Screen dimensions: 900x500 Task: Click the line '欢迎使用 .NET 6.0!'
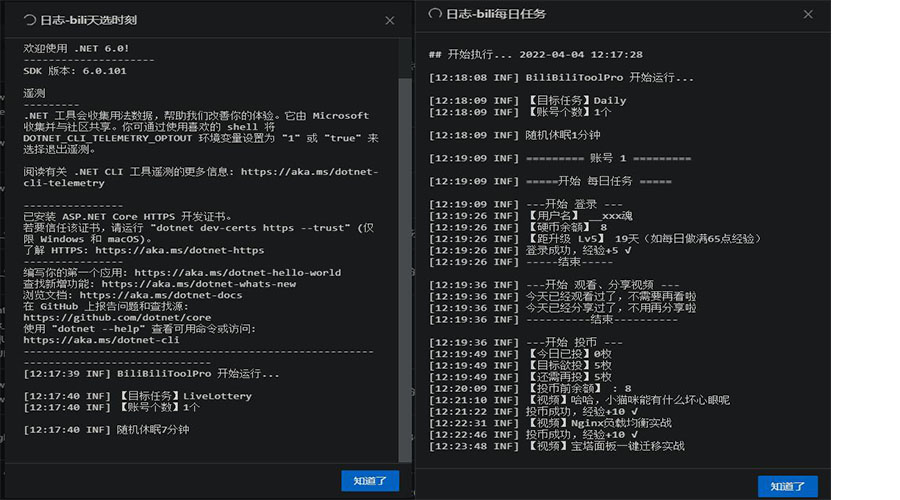tap(76, 49)
